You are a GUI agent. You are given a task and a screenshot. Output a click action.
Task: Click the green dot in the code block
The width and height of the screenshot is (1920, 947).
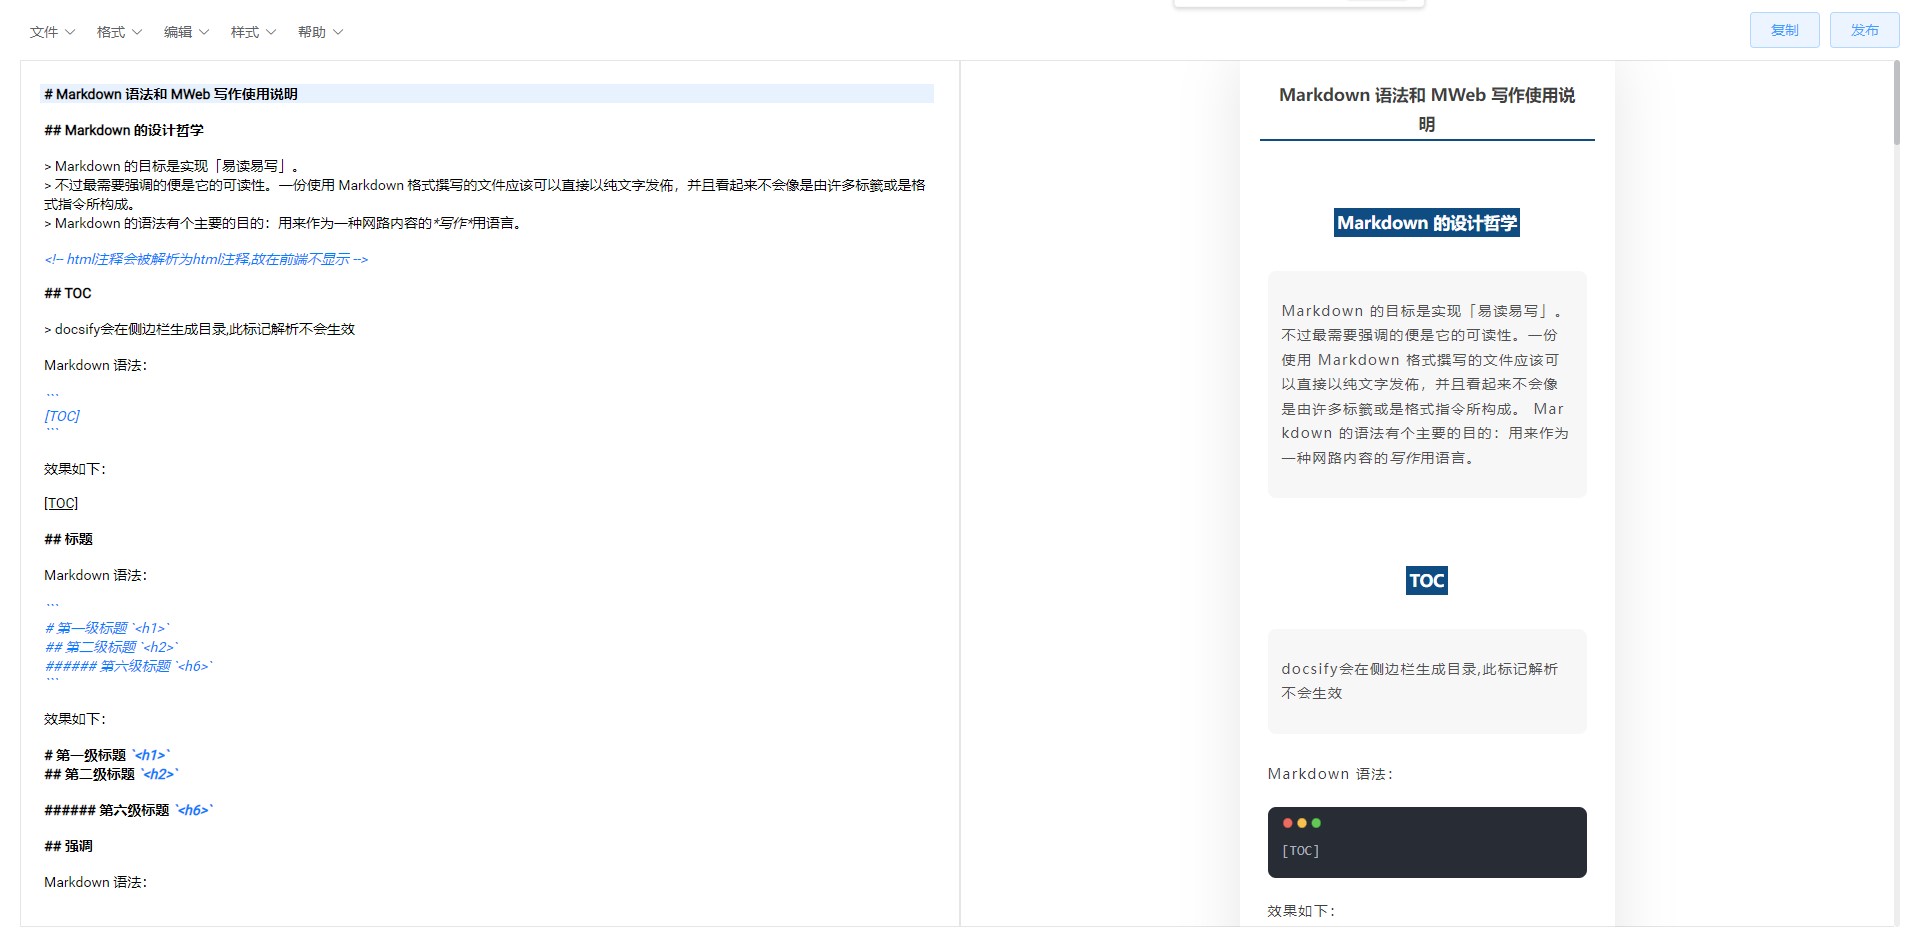1316,823
